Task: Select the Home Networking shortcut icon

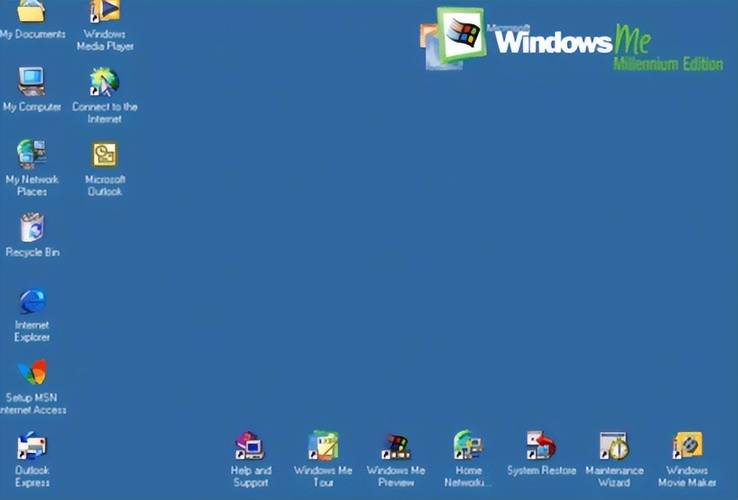Action: tap(468, 445)
